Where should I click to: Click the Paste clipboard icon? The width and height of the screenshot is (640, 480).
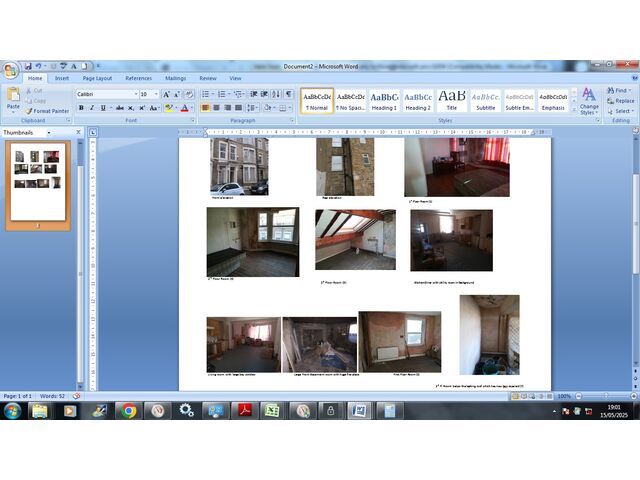point(13,94)
